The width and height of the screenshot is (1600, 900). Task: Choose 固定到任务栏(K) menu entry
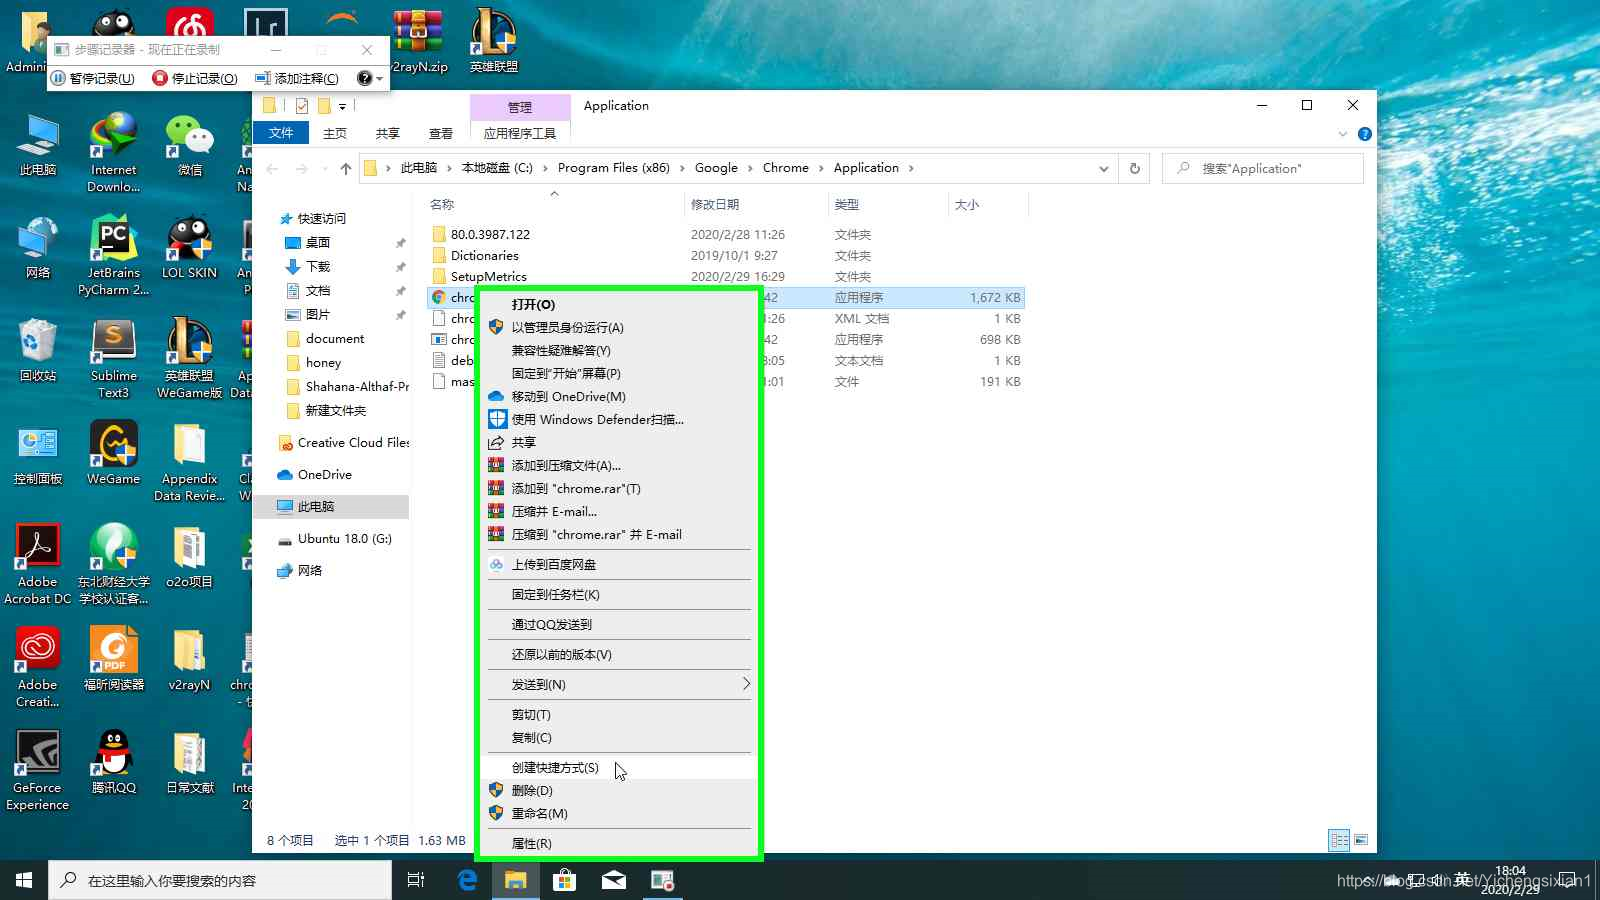(x=619, y=594)
